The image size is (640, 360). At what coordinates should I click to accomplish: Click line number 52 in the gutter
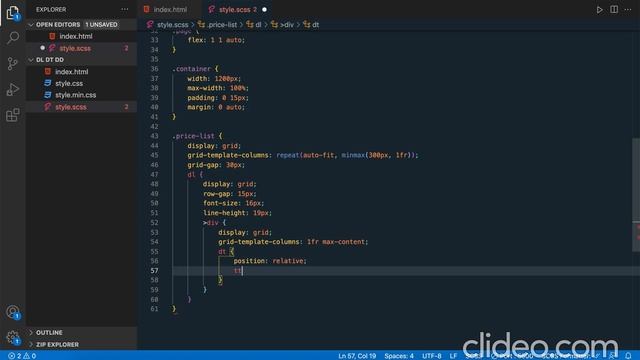[154, 223]
